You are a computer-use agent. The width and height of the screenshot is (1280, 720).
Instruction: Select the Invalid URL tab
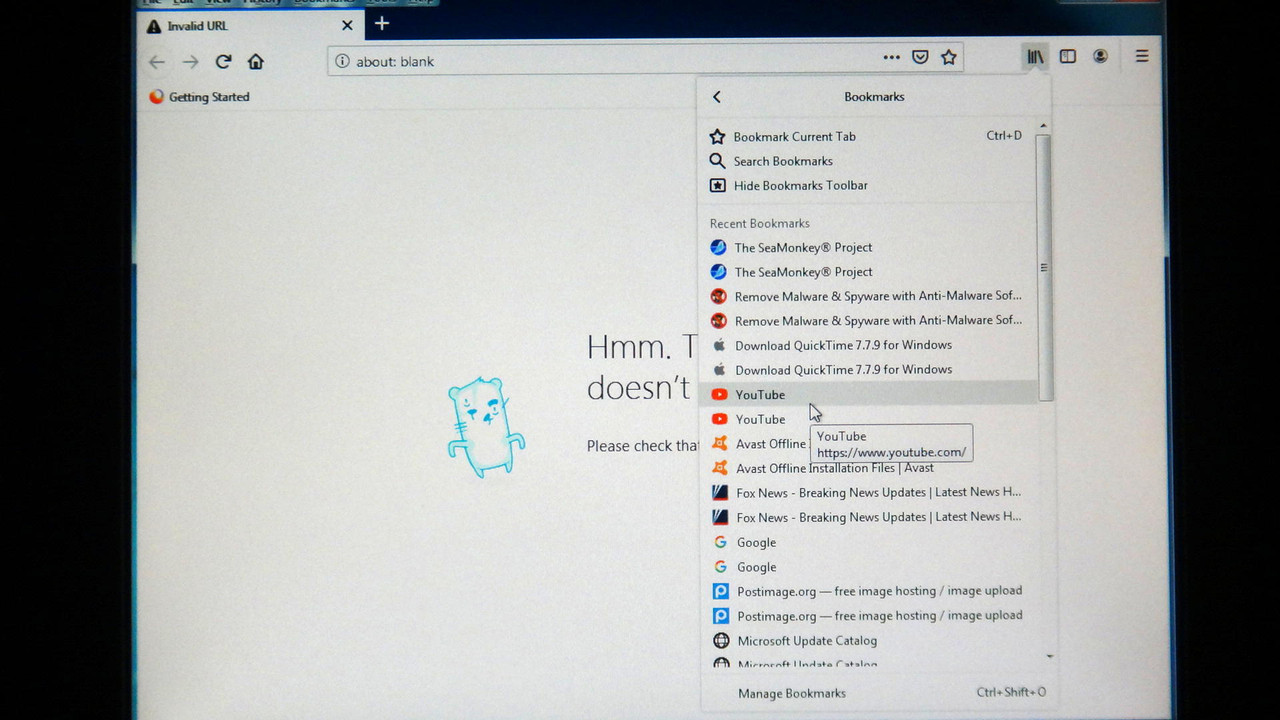[x=249, y=26]
